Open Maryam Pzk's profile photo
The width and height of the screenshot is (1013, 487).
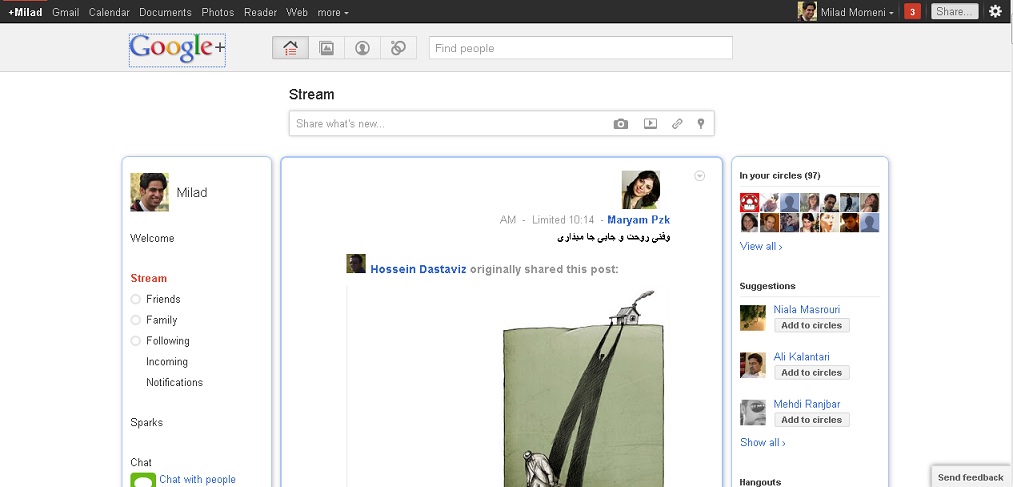coord(641,190)
